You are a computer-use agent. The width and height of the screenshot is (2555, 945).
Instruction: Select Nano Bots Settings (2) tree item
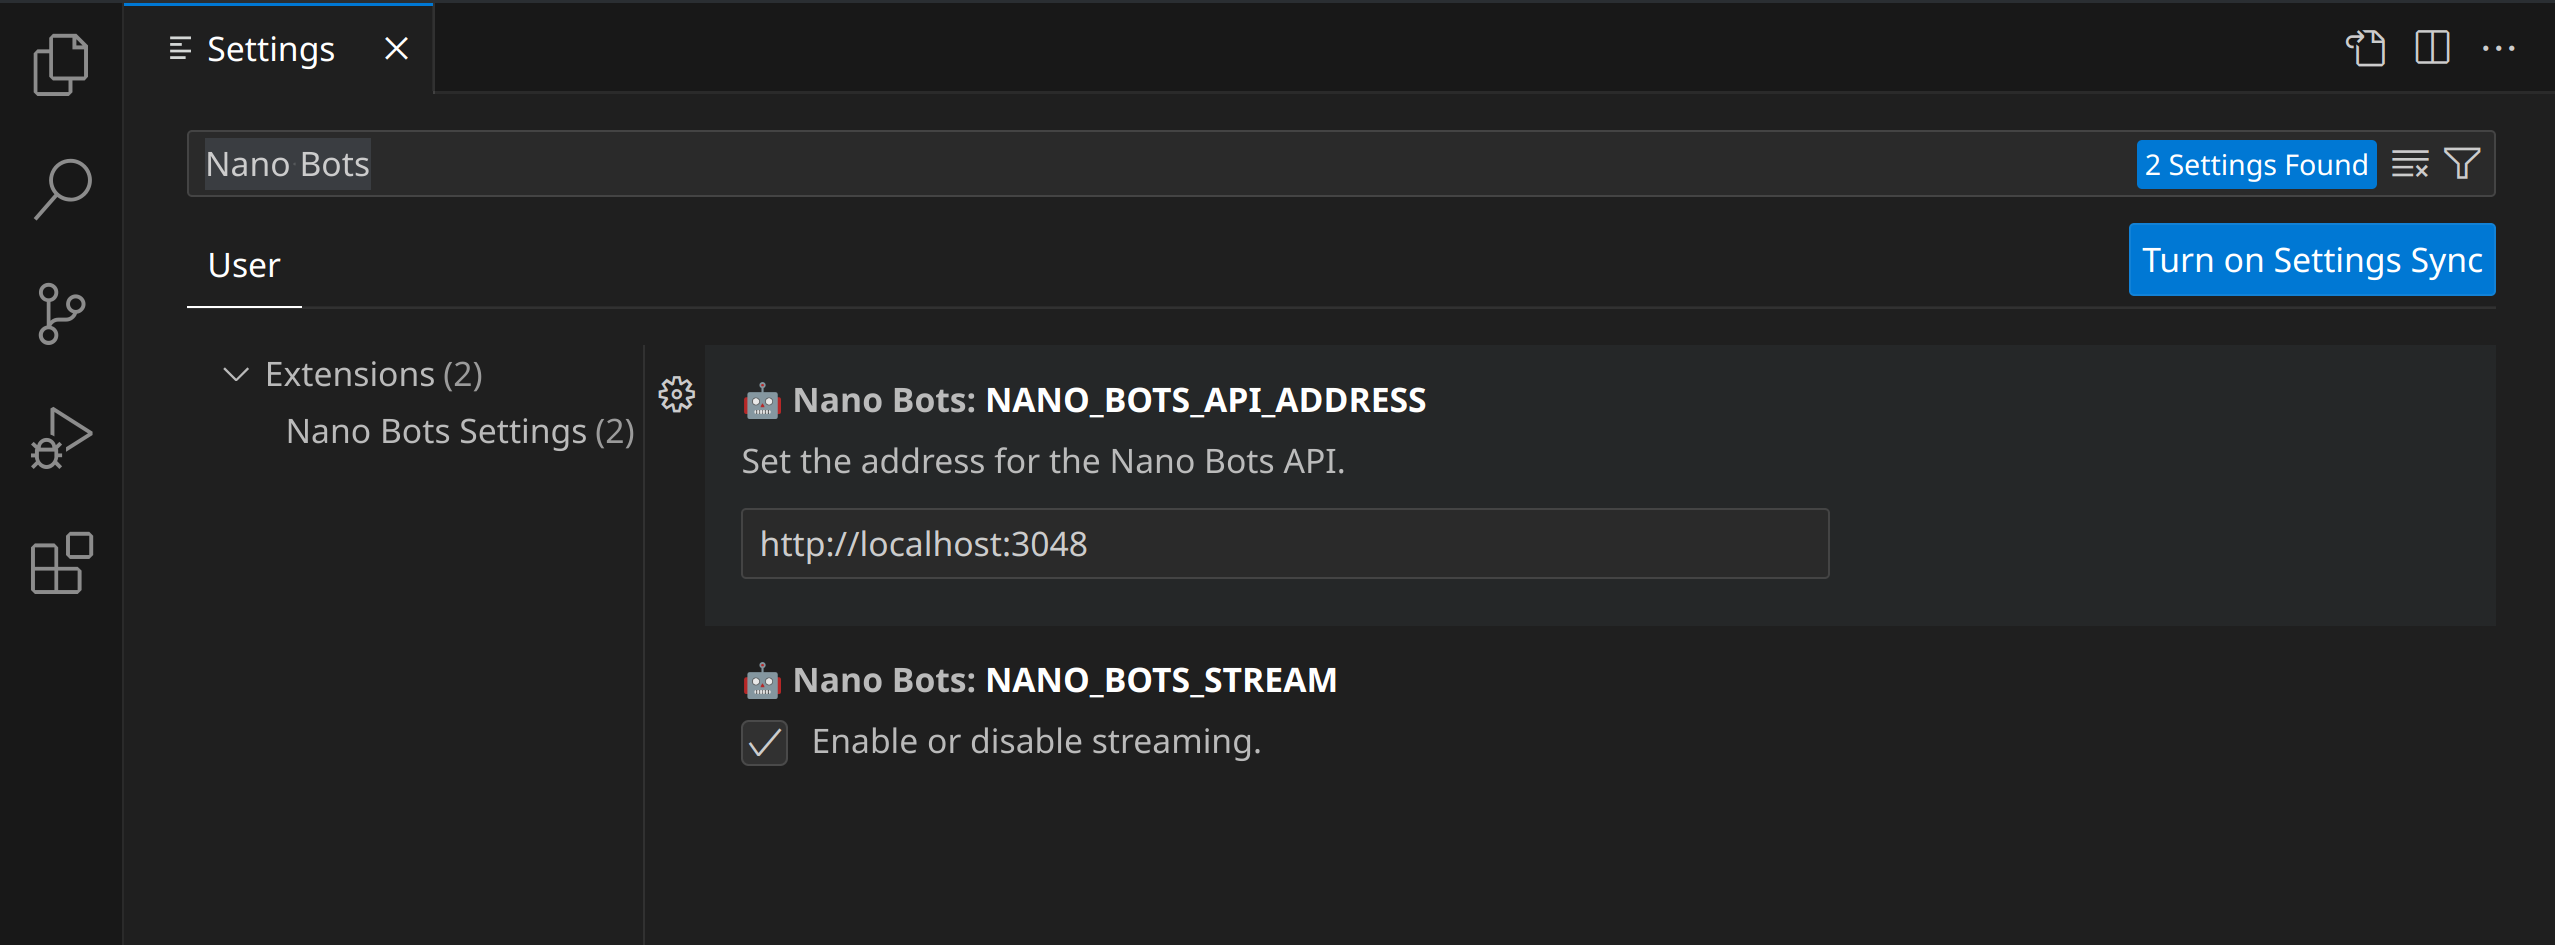click(460, 431)
